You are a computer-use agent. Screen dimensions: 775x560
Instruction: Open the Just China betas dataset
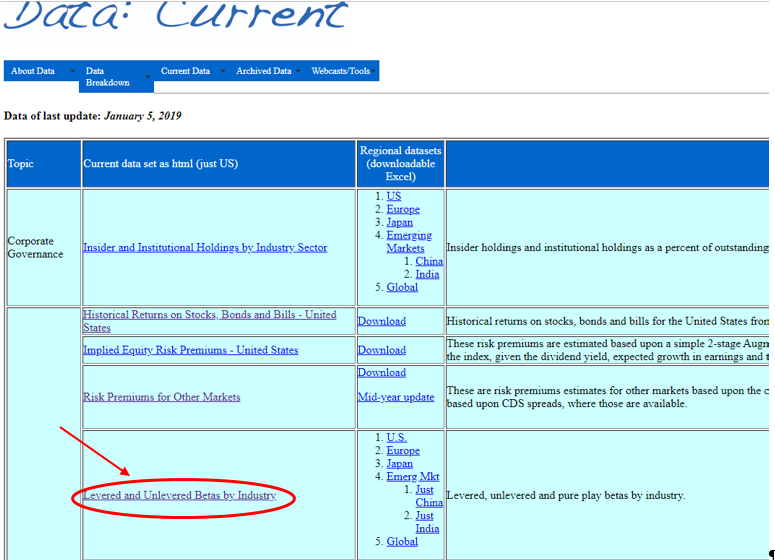click(x=429, y=496)
